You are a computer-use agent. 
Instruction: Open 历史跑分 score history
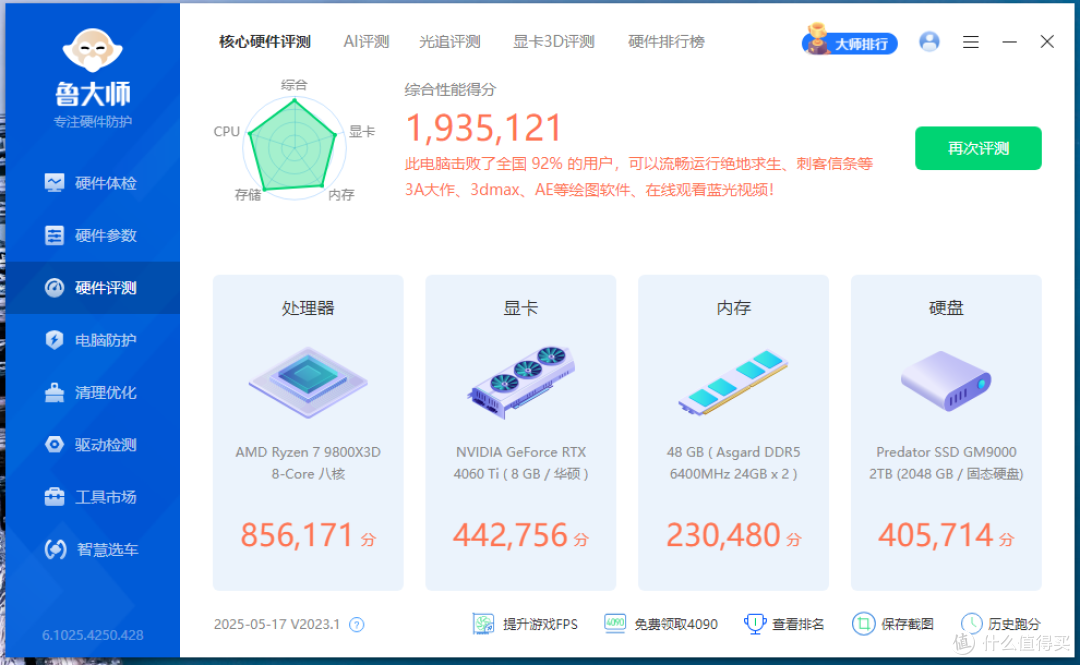(x=1014, y=624)
